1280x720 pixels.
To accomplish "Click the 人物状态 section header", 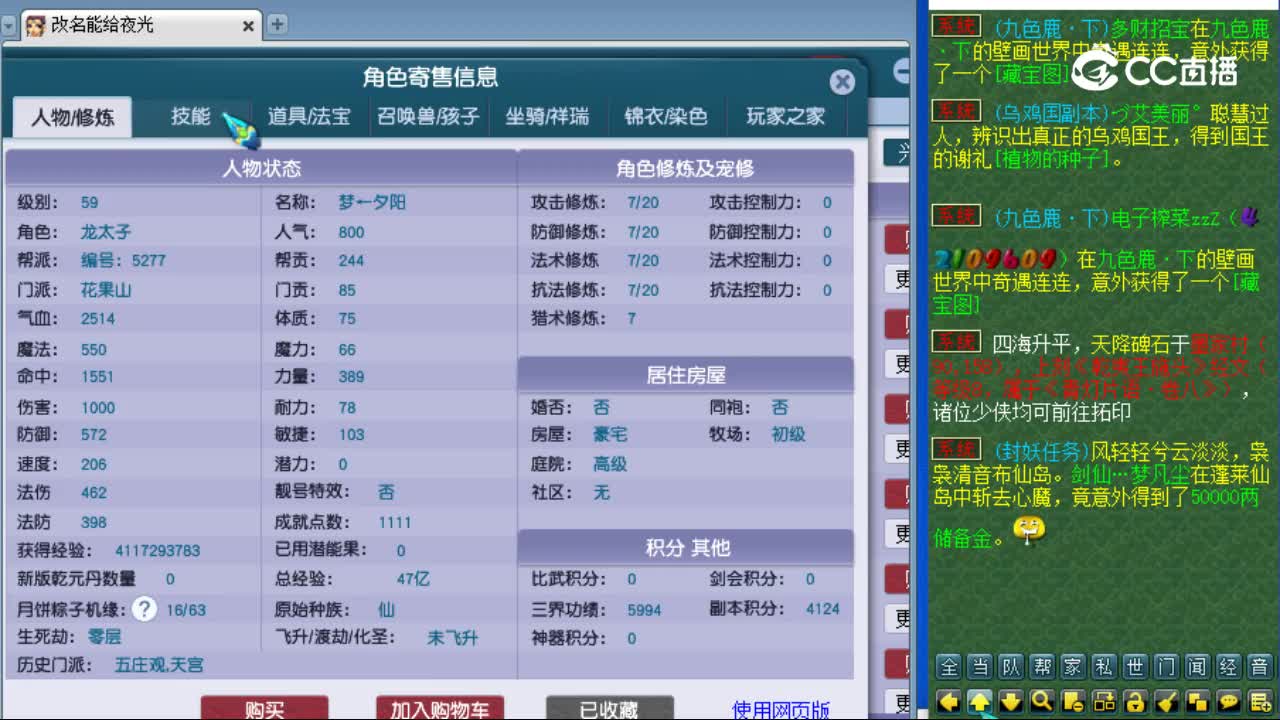I will pyautogui.click(x=261, y=169).
